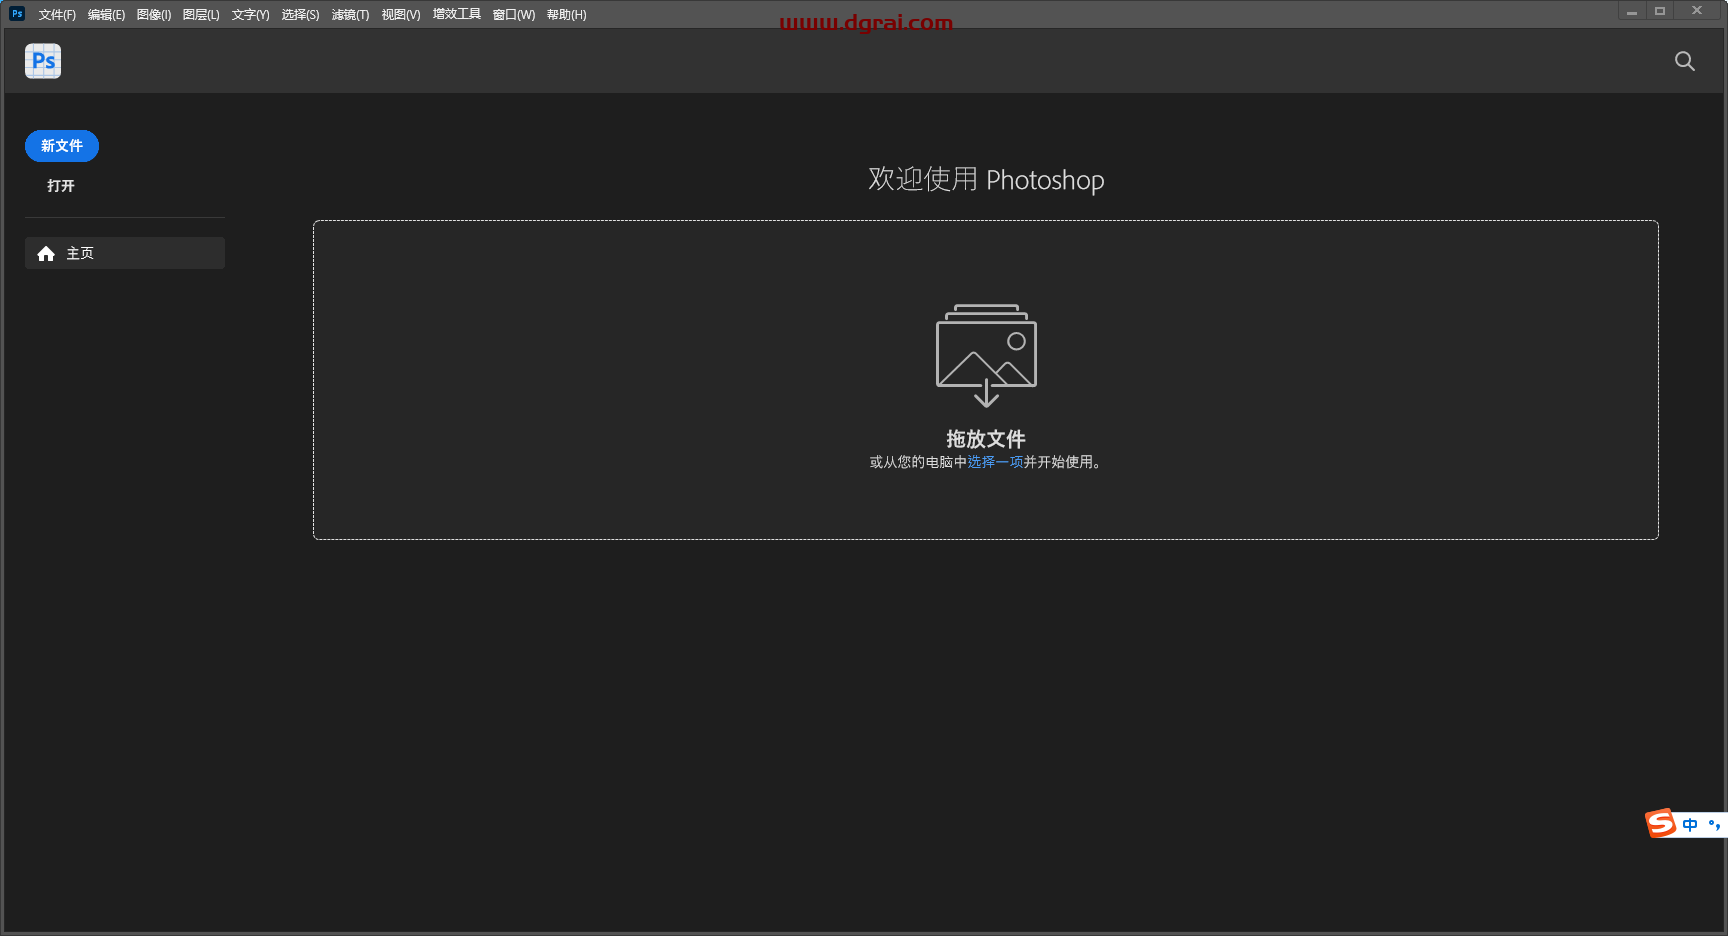Click the Sogou punctuation mode icon
This screenshot has height=936, width=1728.
(1714, 825)
